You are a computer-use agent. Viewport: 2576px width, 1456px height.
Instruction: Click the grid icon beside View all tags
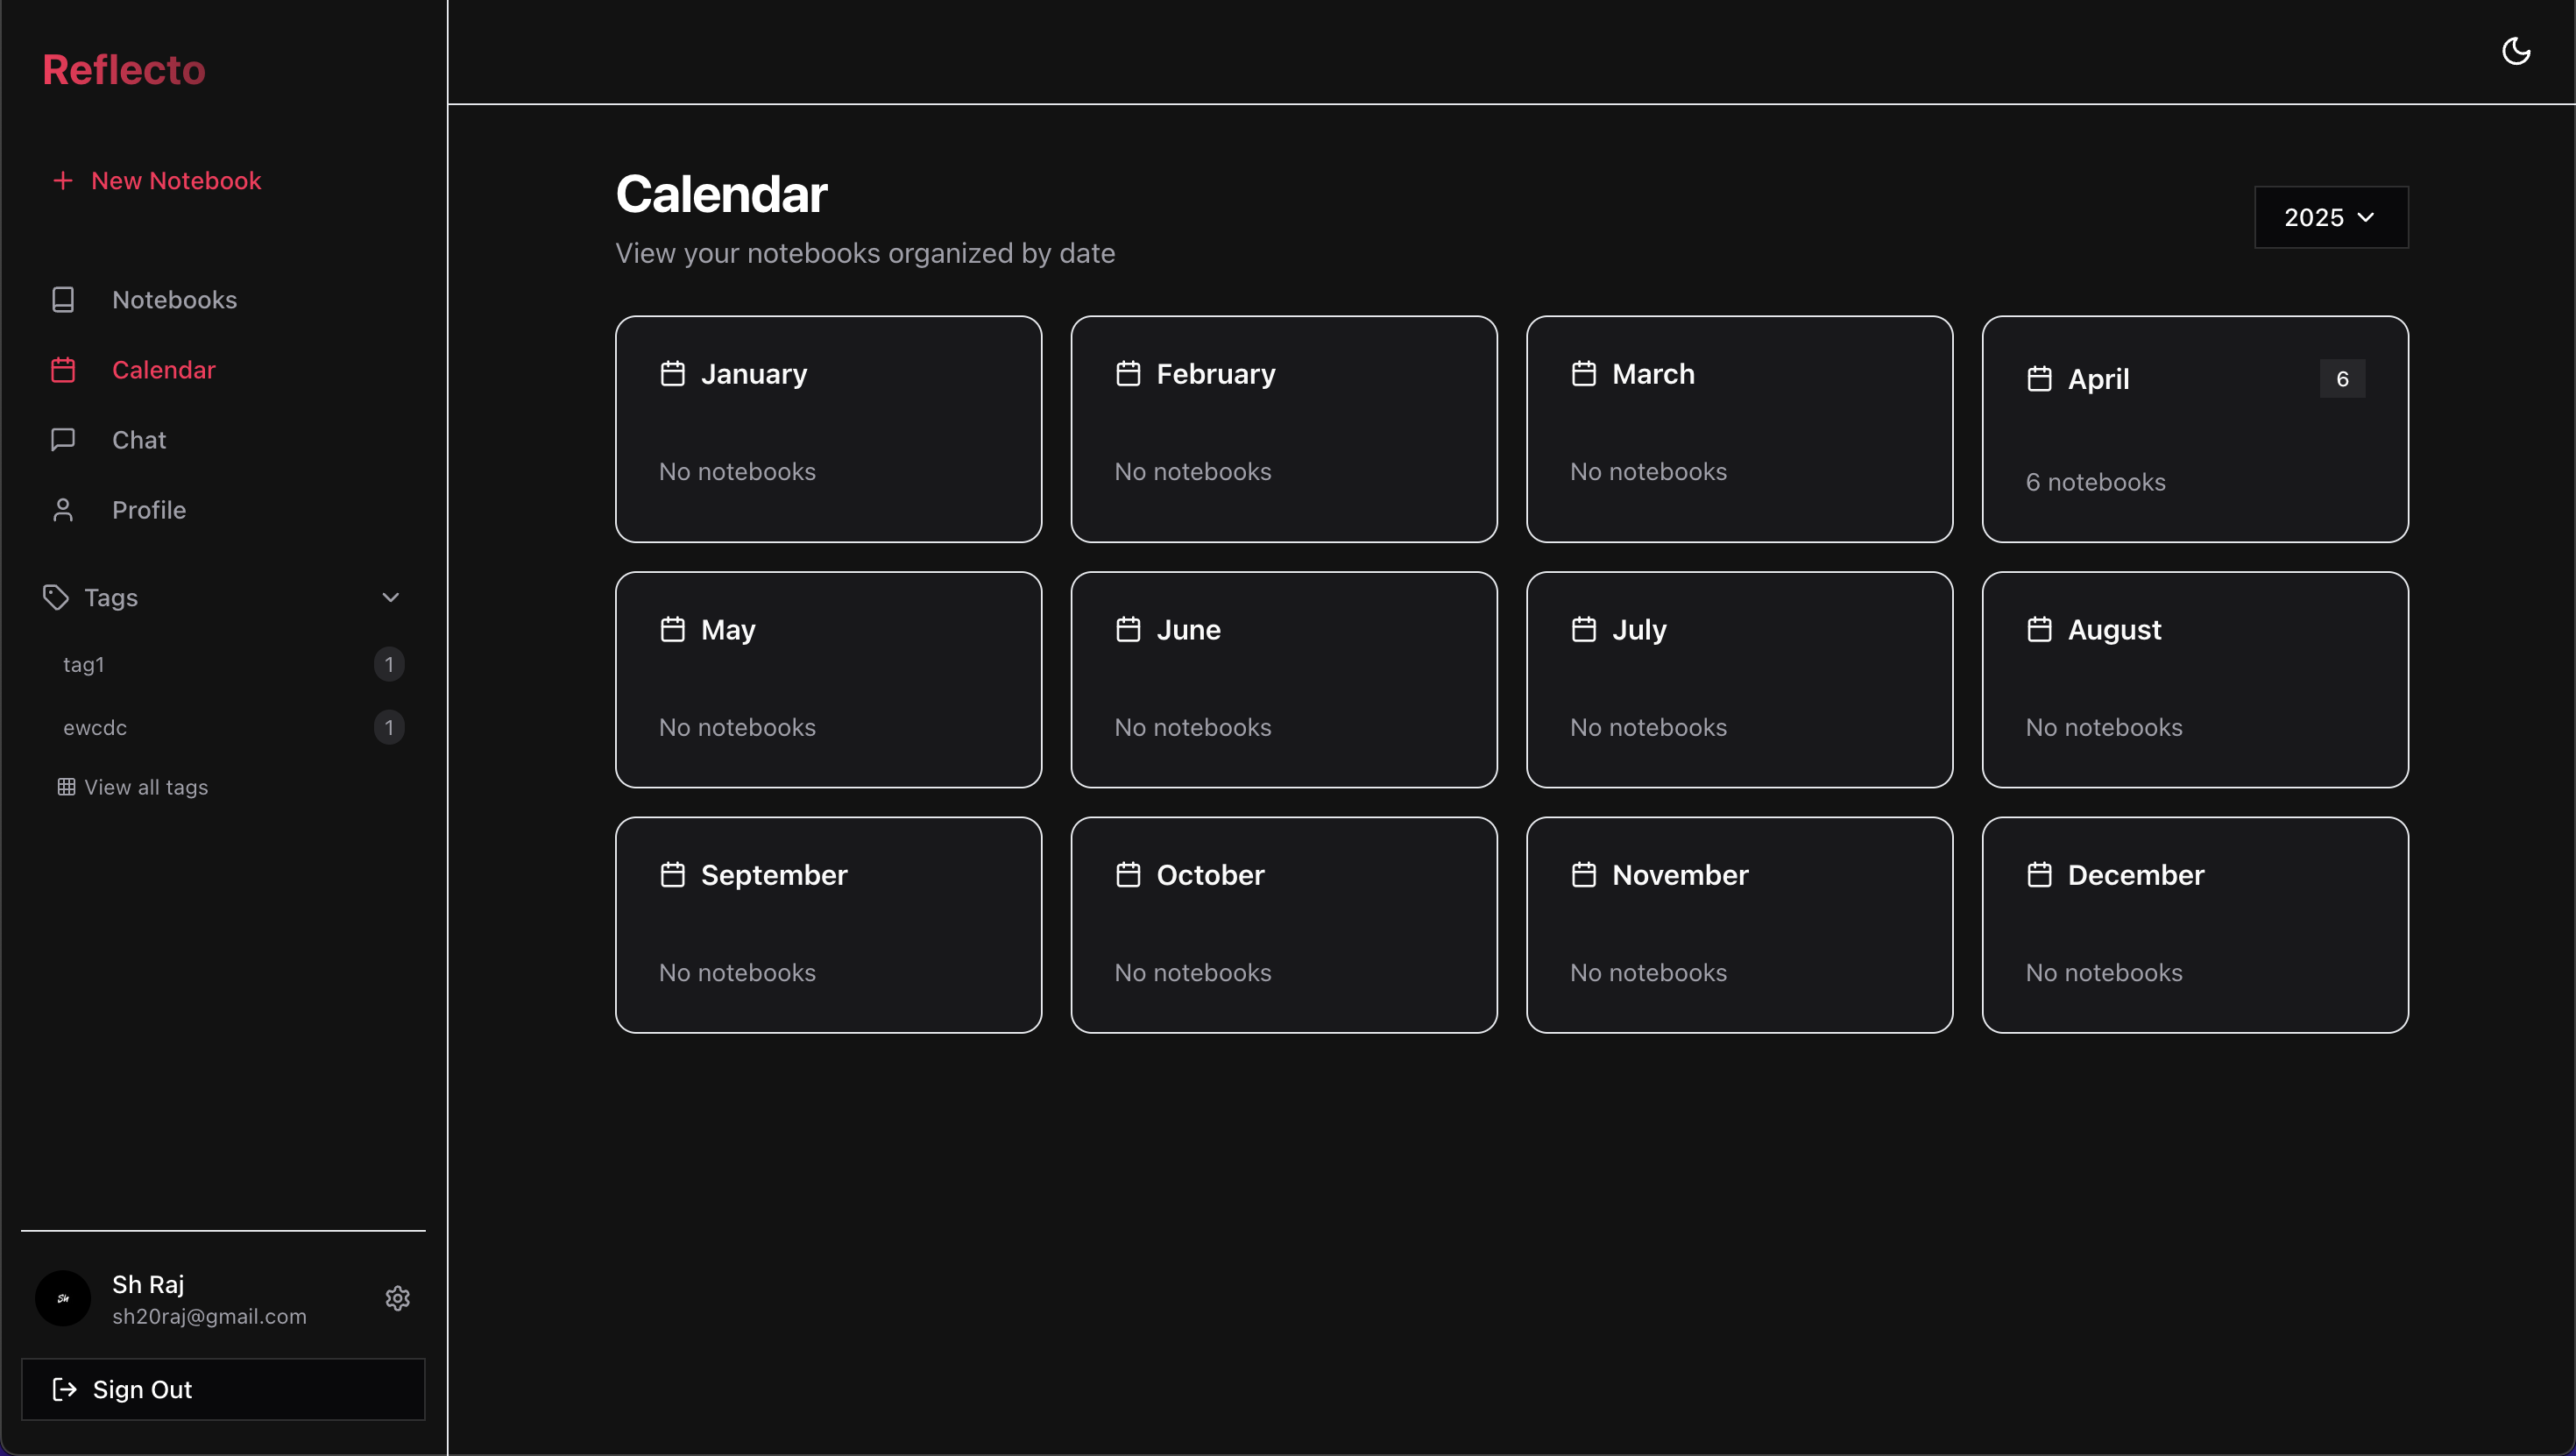[x=66, y=787]
